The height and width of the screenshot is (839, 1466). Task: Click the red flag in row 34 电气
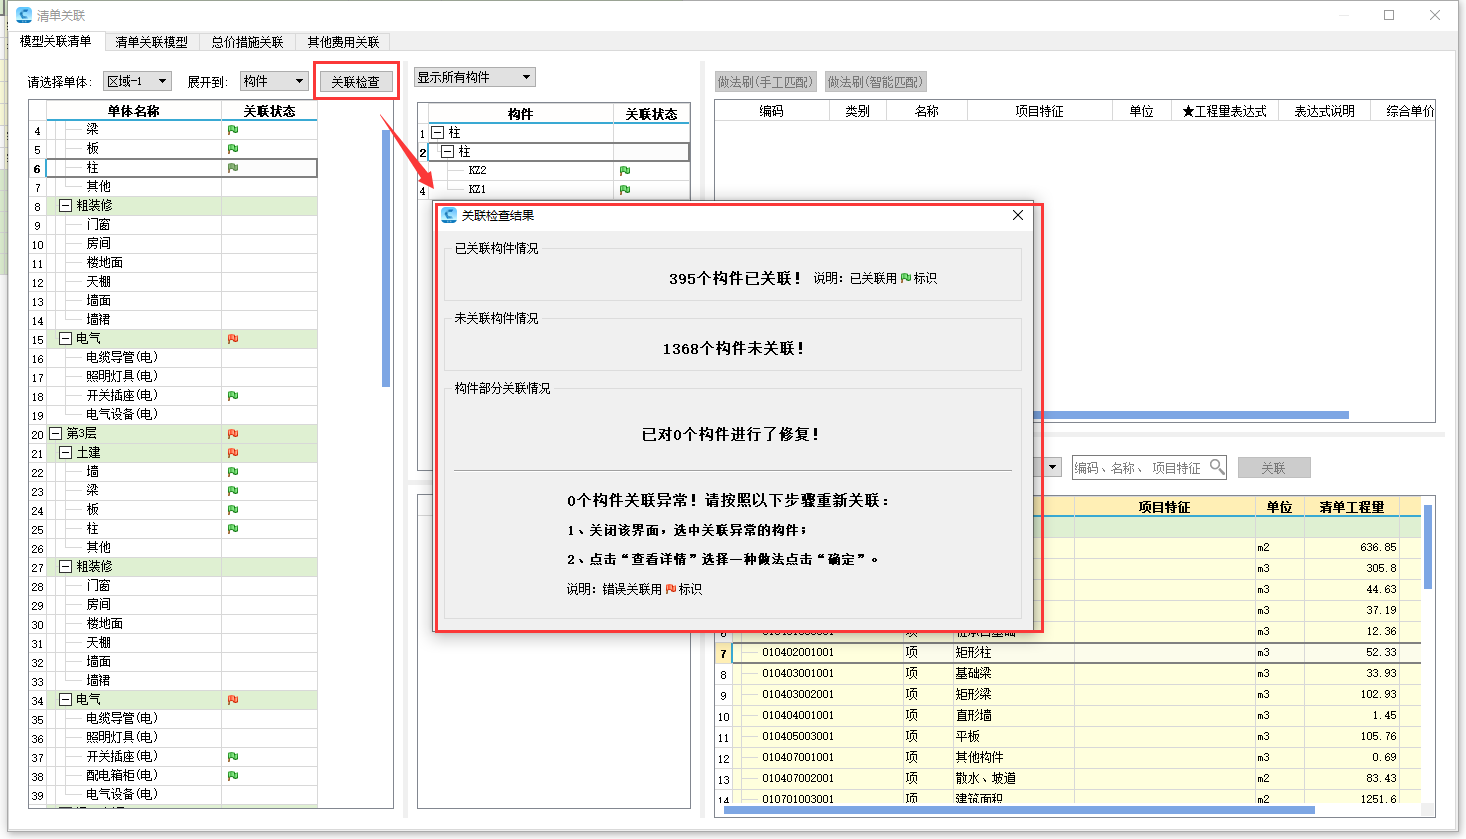click(x=233, y=700)
